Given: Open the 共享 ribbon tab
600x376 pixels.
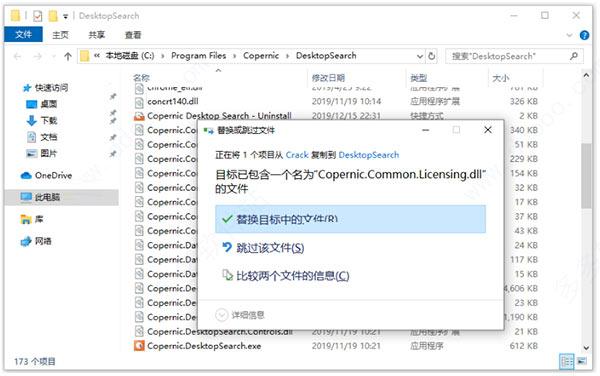Looking at the screenshot, I should 96,35.
